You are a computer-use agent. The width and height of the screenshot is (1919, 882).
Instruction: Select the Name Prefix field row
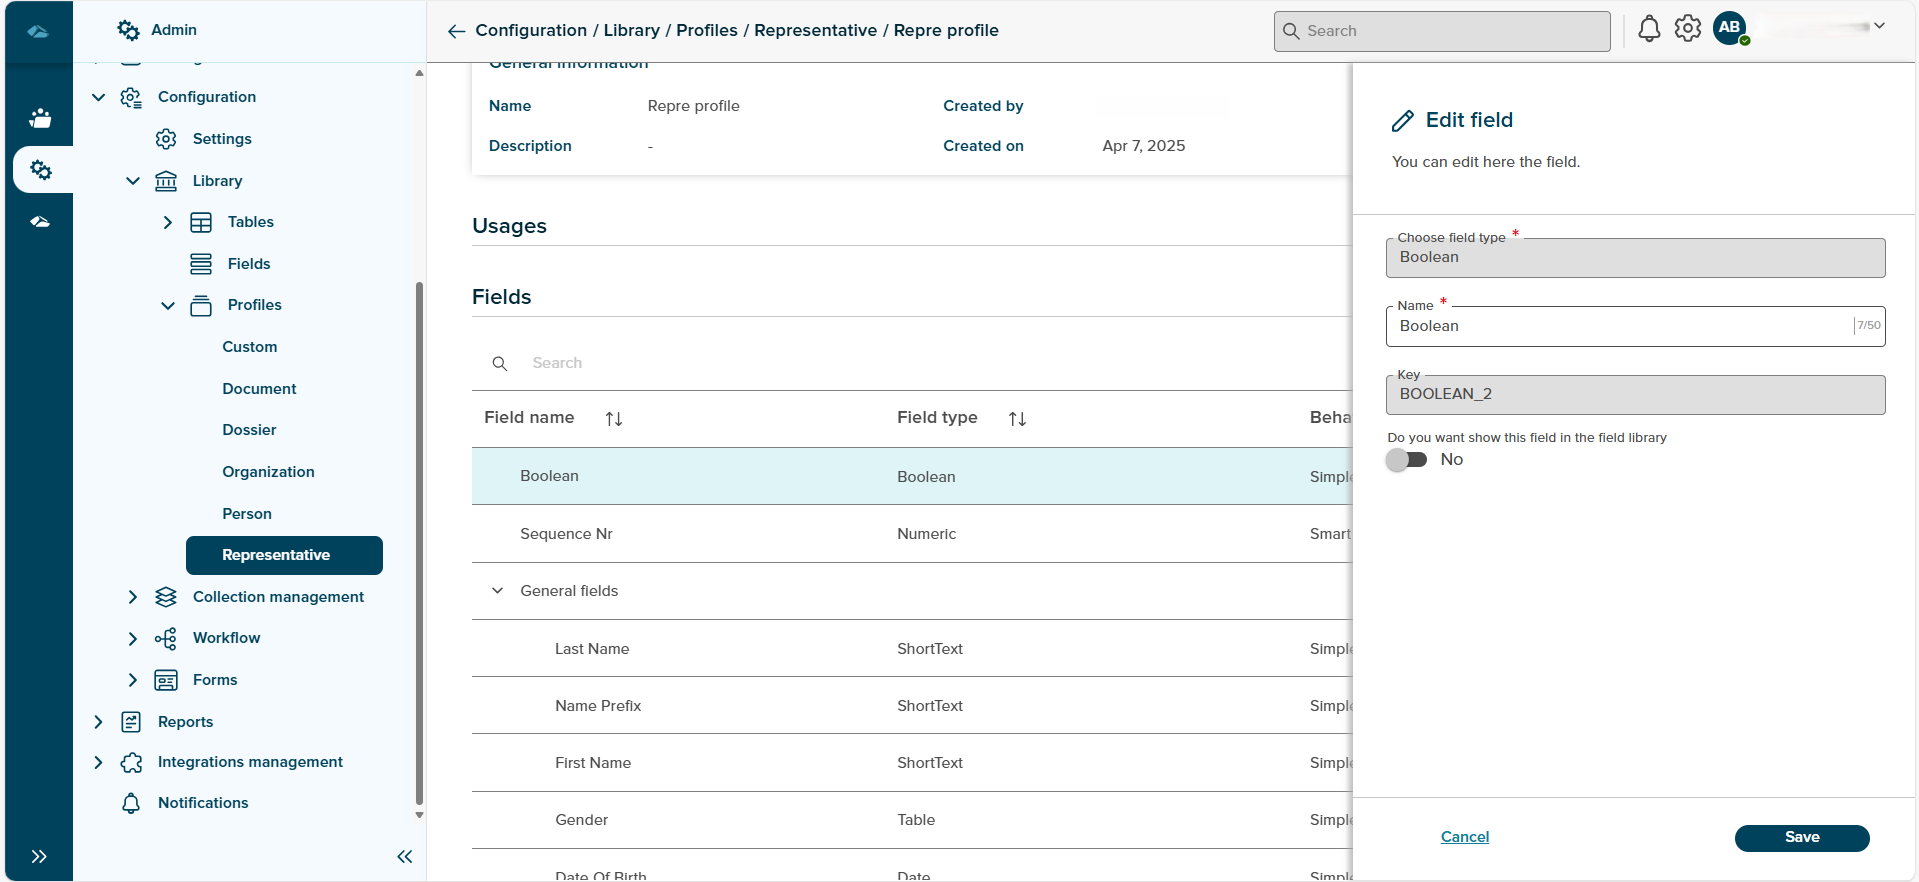[x=912, y=706]
